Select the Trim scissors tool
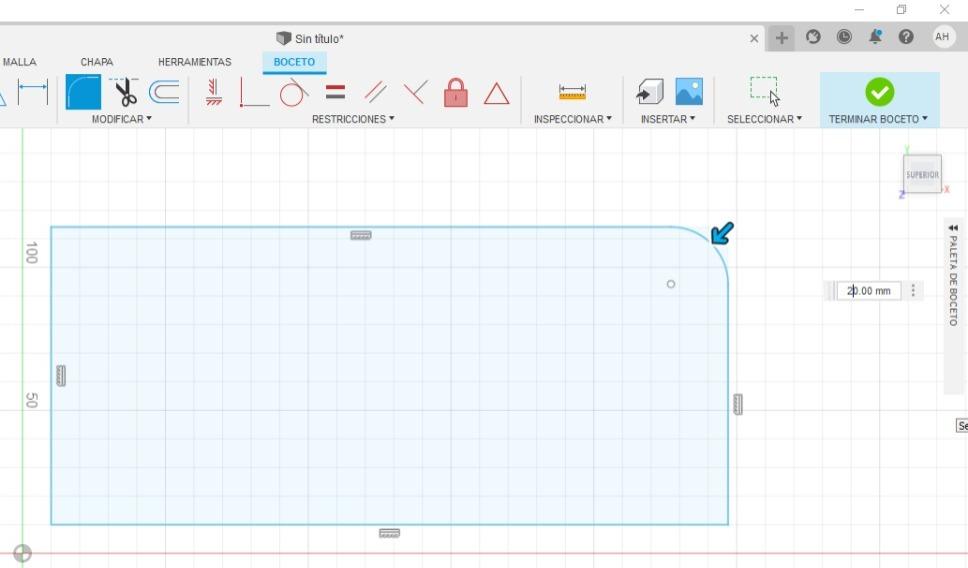The width and height of the screenshot is (968, 568). coord(125,92)
